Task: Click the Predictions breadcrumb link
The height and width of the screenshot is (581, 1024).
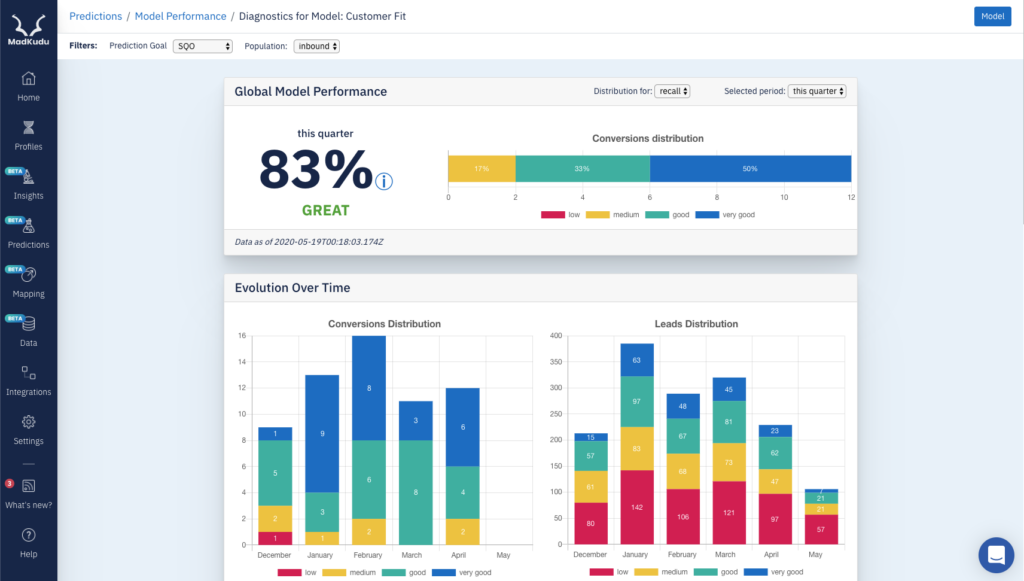Action: (95, 15)
